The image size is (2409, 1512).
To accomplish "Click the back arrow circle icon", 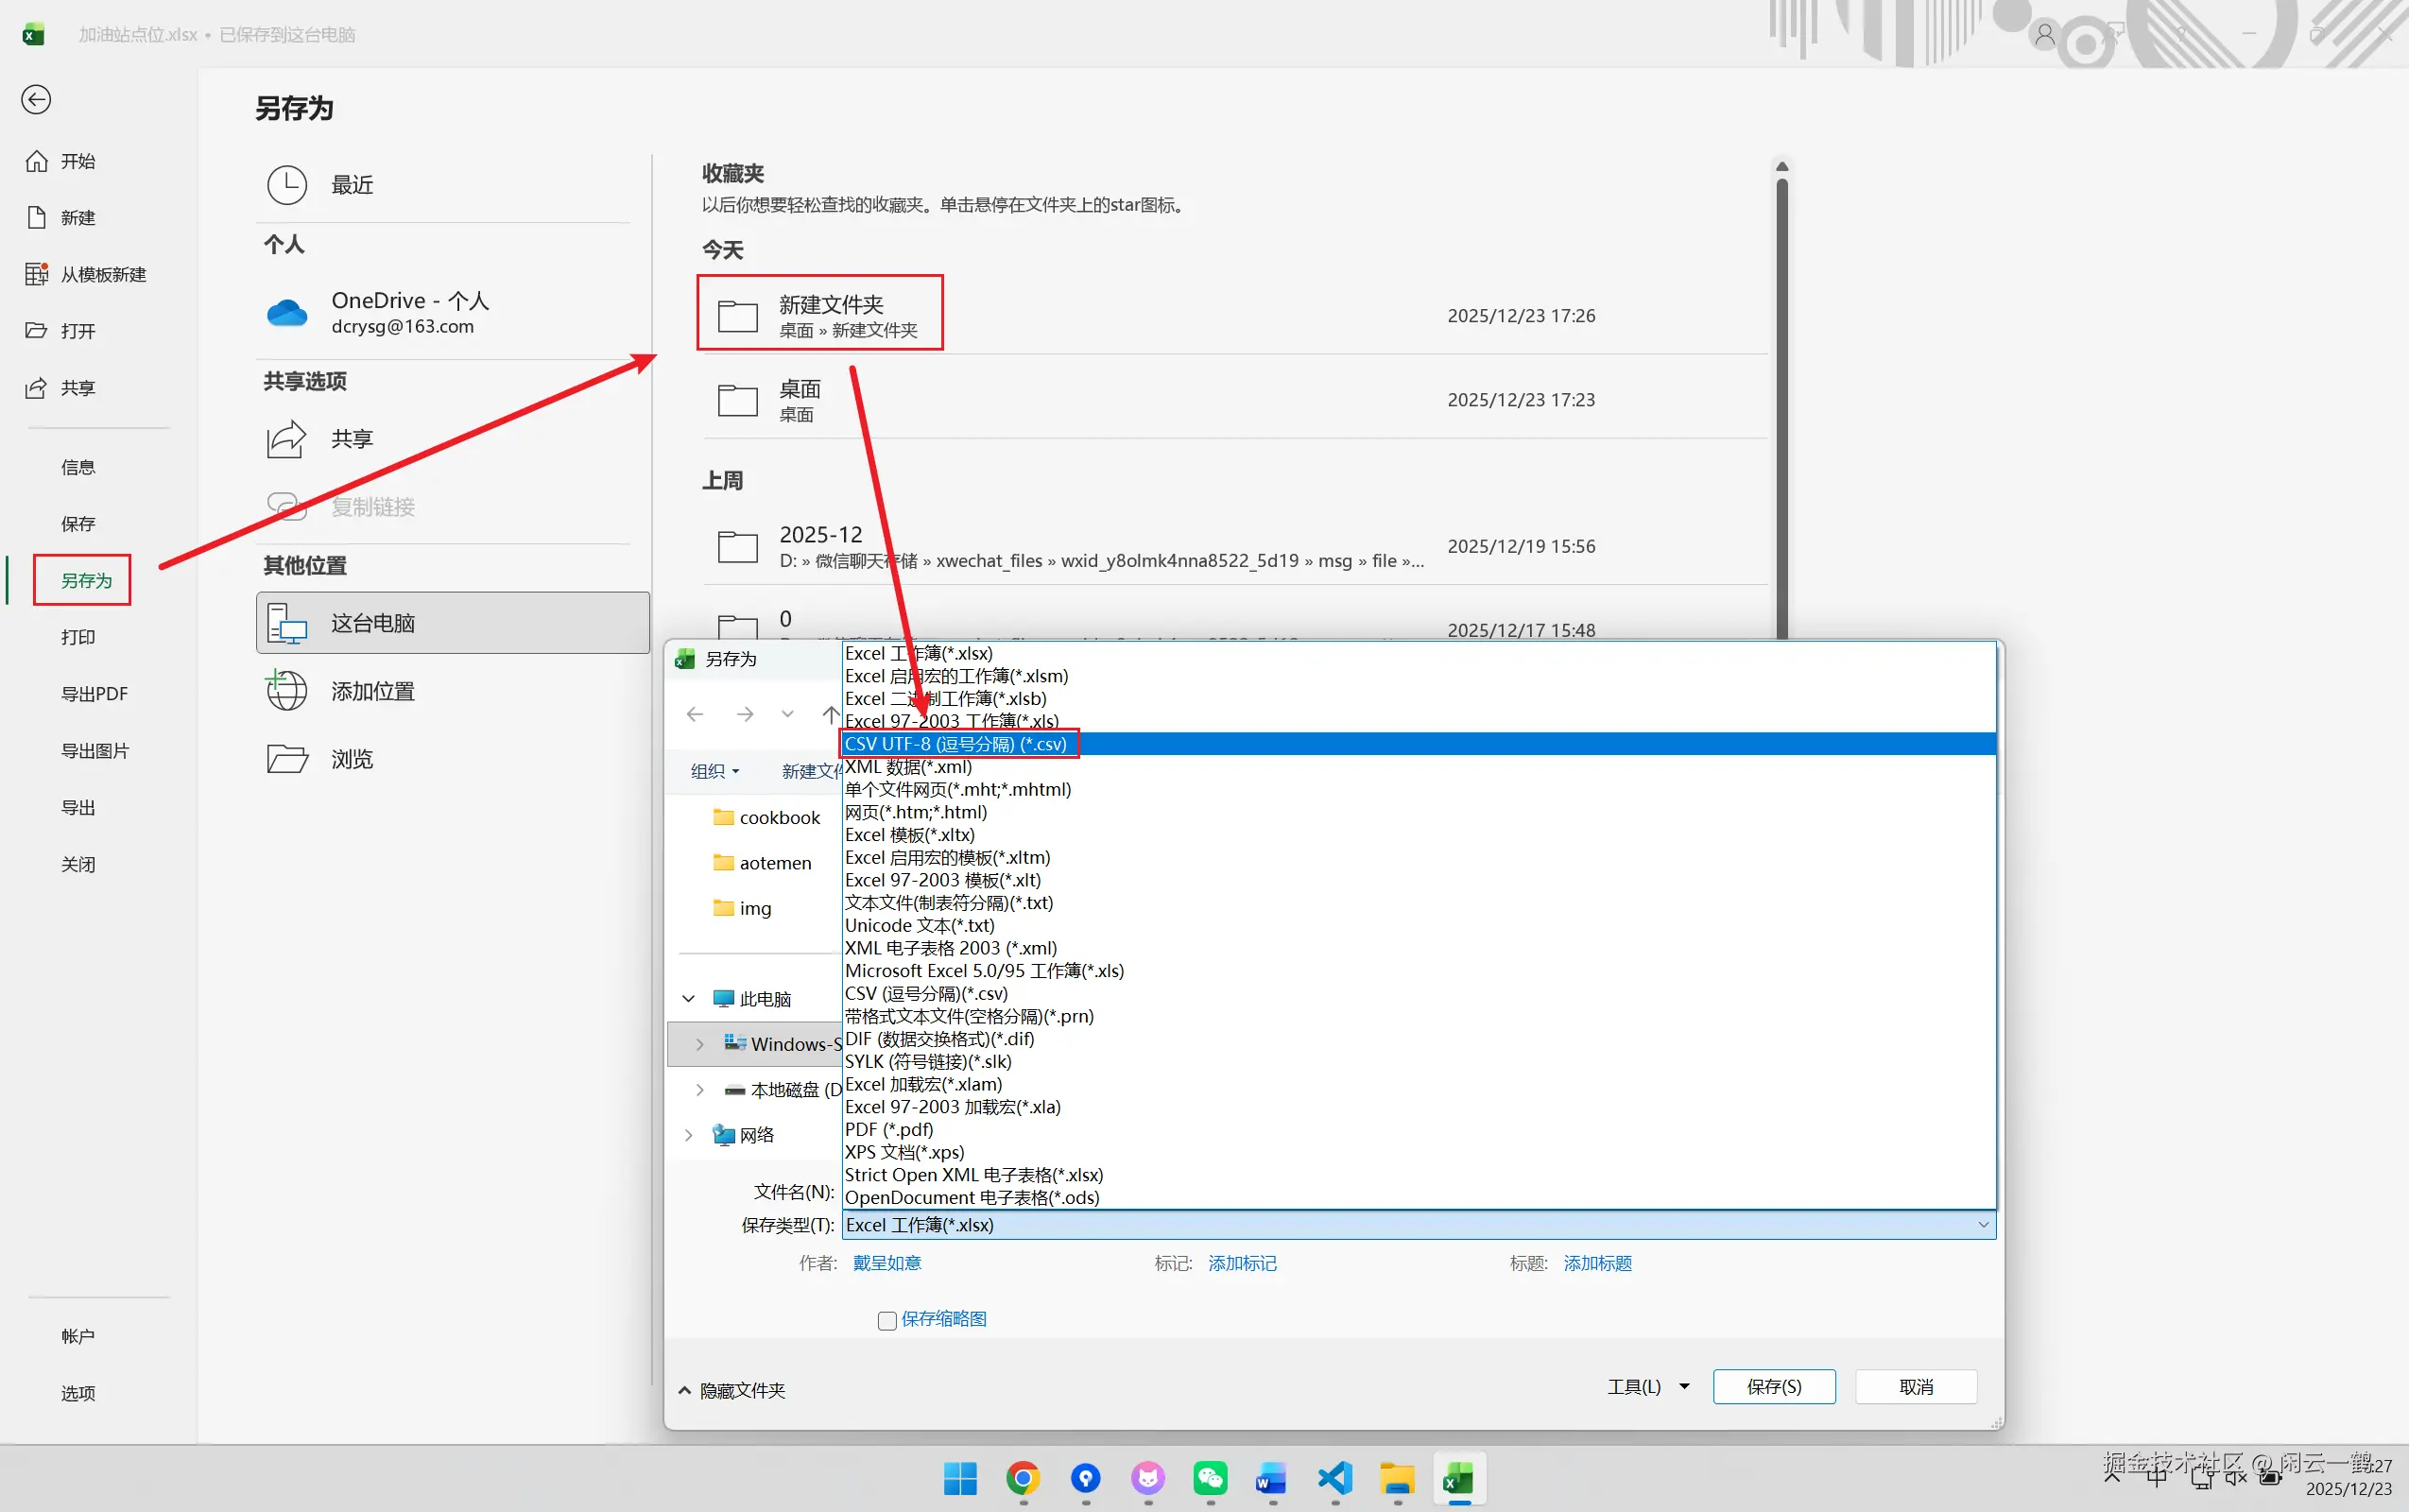I will pyautogui.click(x=36, y=99).
